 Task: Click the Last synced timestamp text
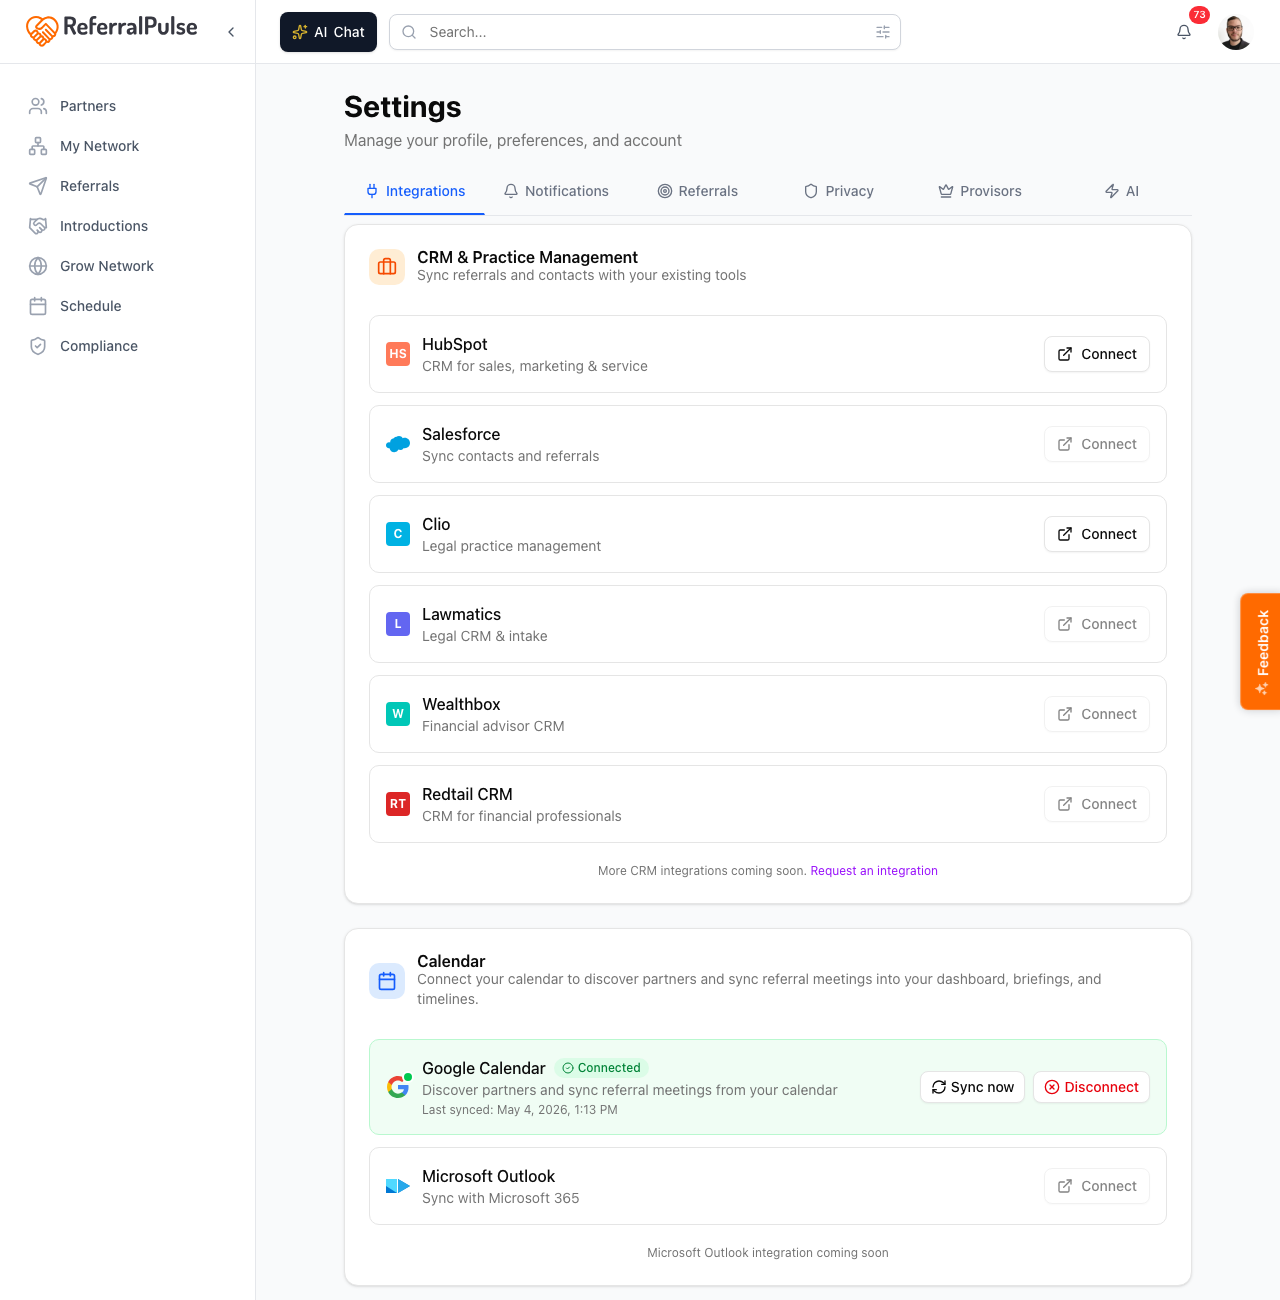tap(520, 1110)
